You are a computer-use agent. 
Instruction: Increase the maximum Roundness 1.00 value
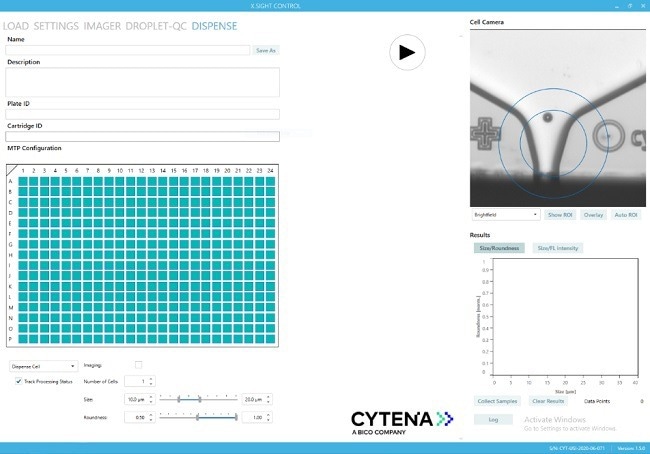pyautogui.click(x=269, y=415)
